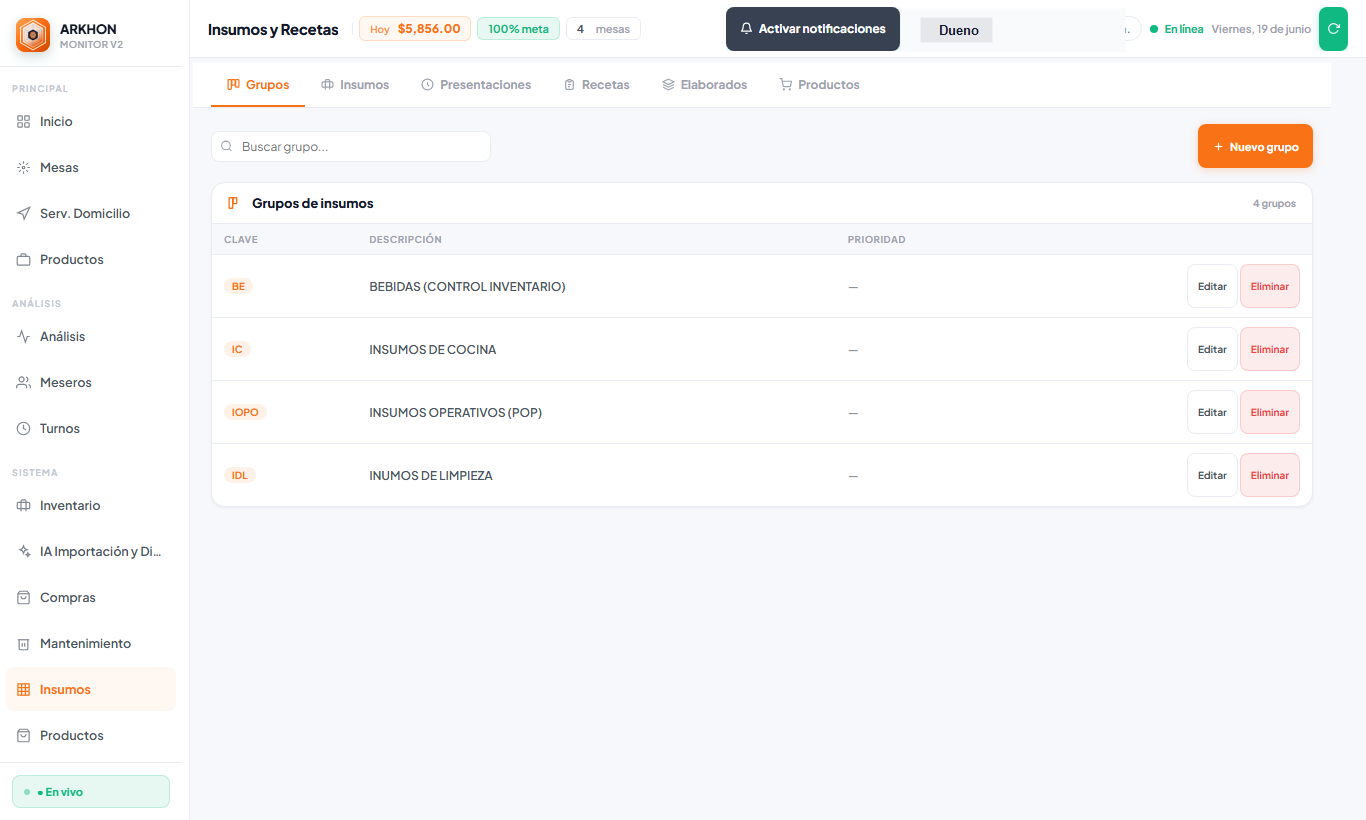Open the Elaborados tab
This screenshot has height=820, width=1366.
click(704, 85)
